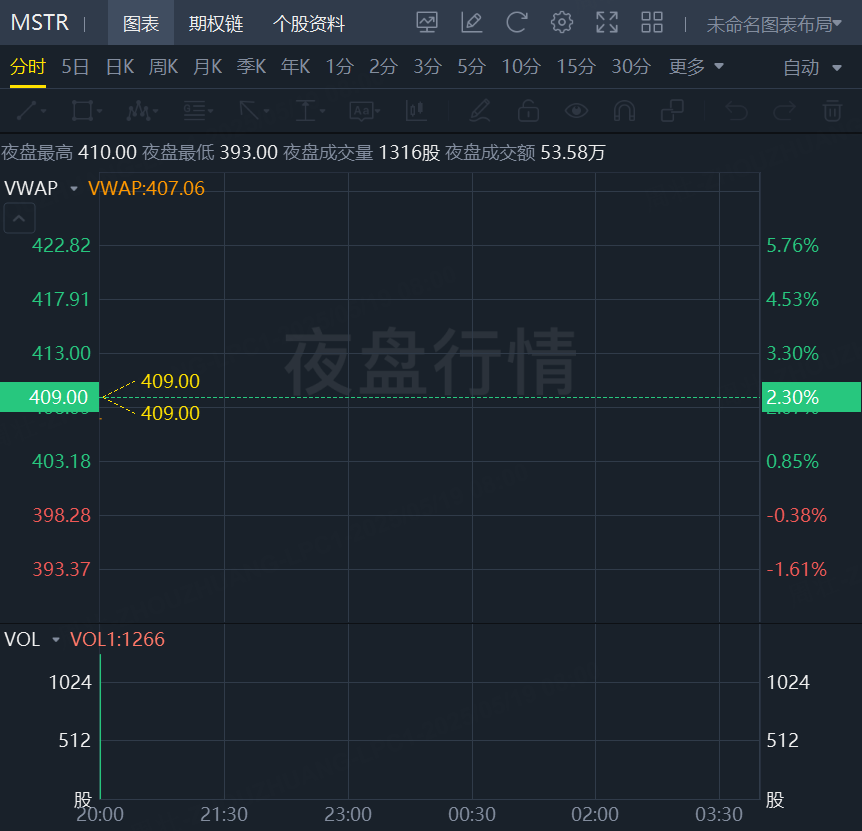Image resolution: width=862 pixels, height=831 pixels.
Task: Switch to 月K chart period
Action: [x=207, y=67]
